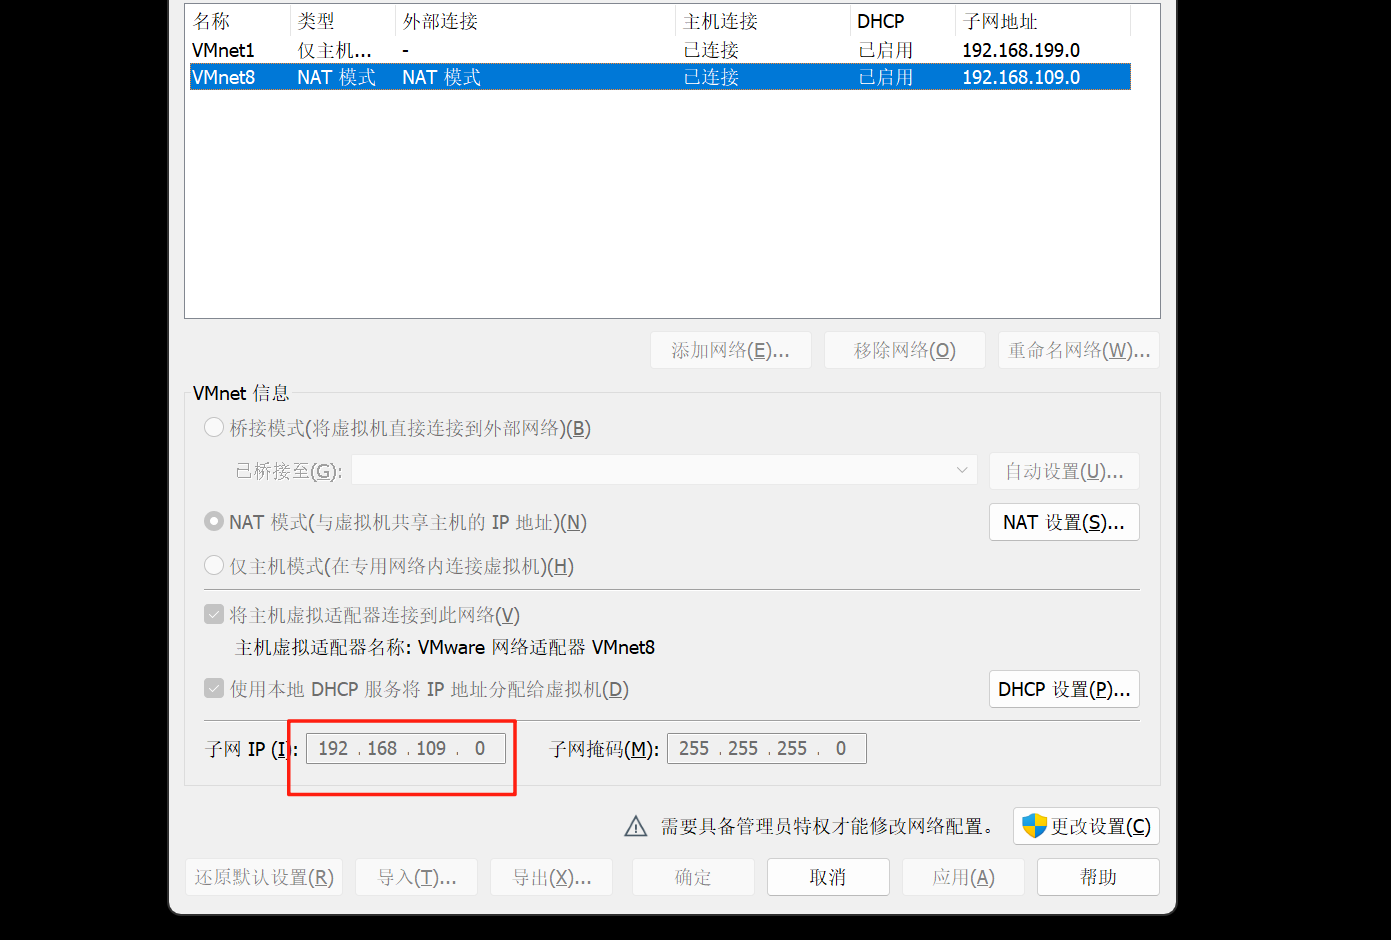Click the 外部连接 column header

pyautogui.click(x=536, y=21)
